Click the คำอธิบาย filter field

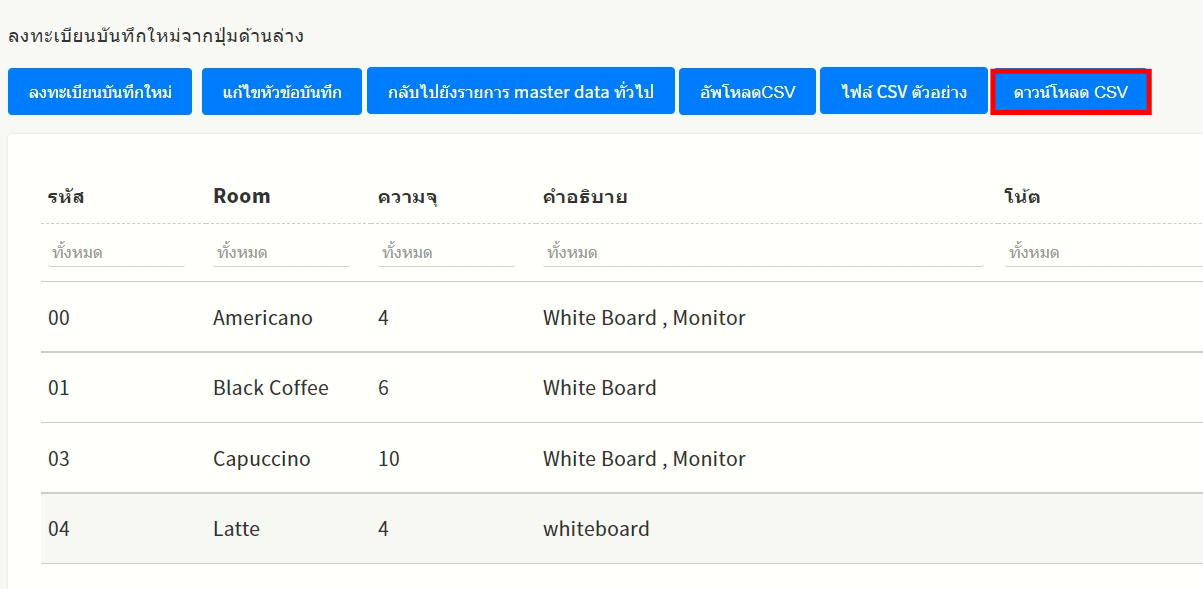[x=762, y=253]
